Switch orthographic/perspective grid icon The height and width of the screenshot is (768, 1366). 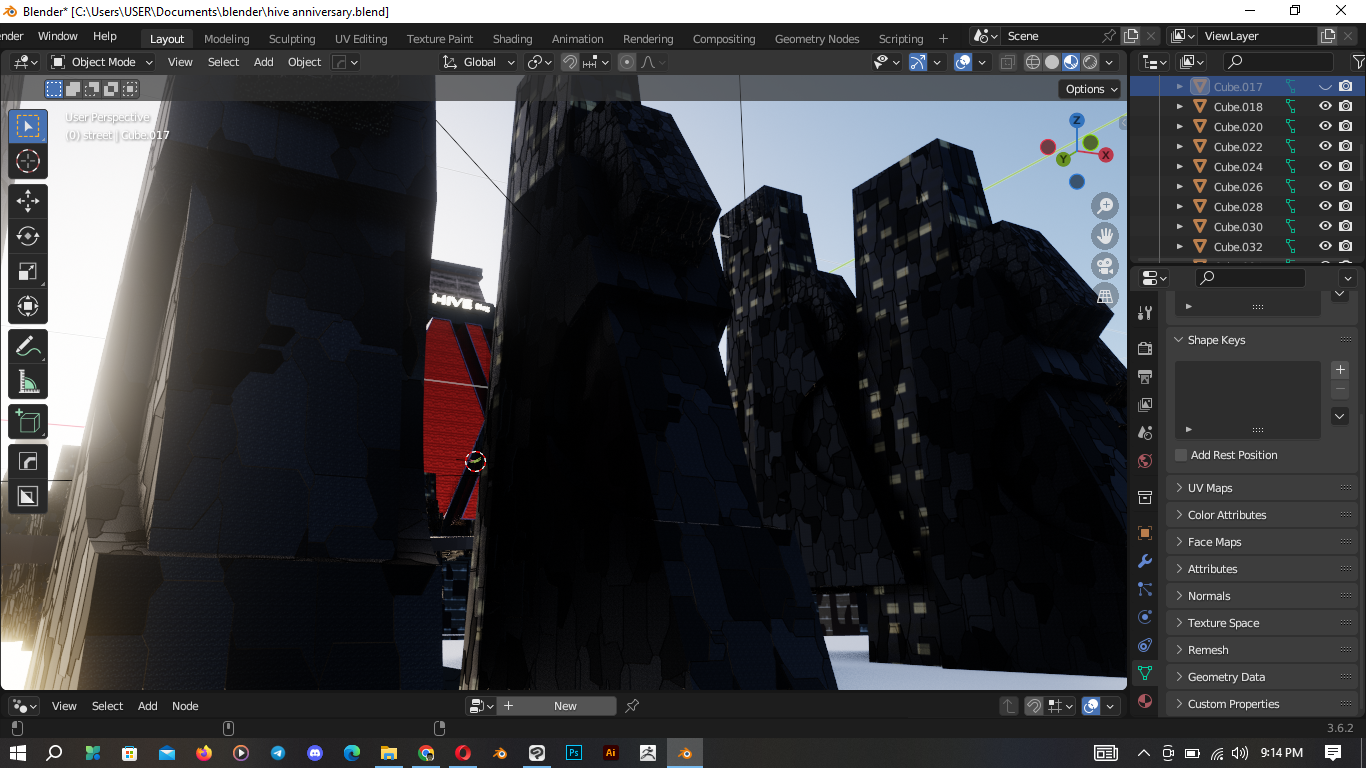coord(1105,296)
